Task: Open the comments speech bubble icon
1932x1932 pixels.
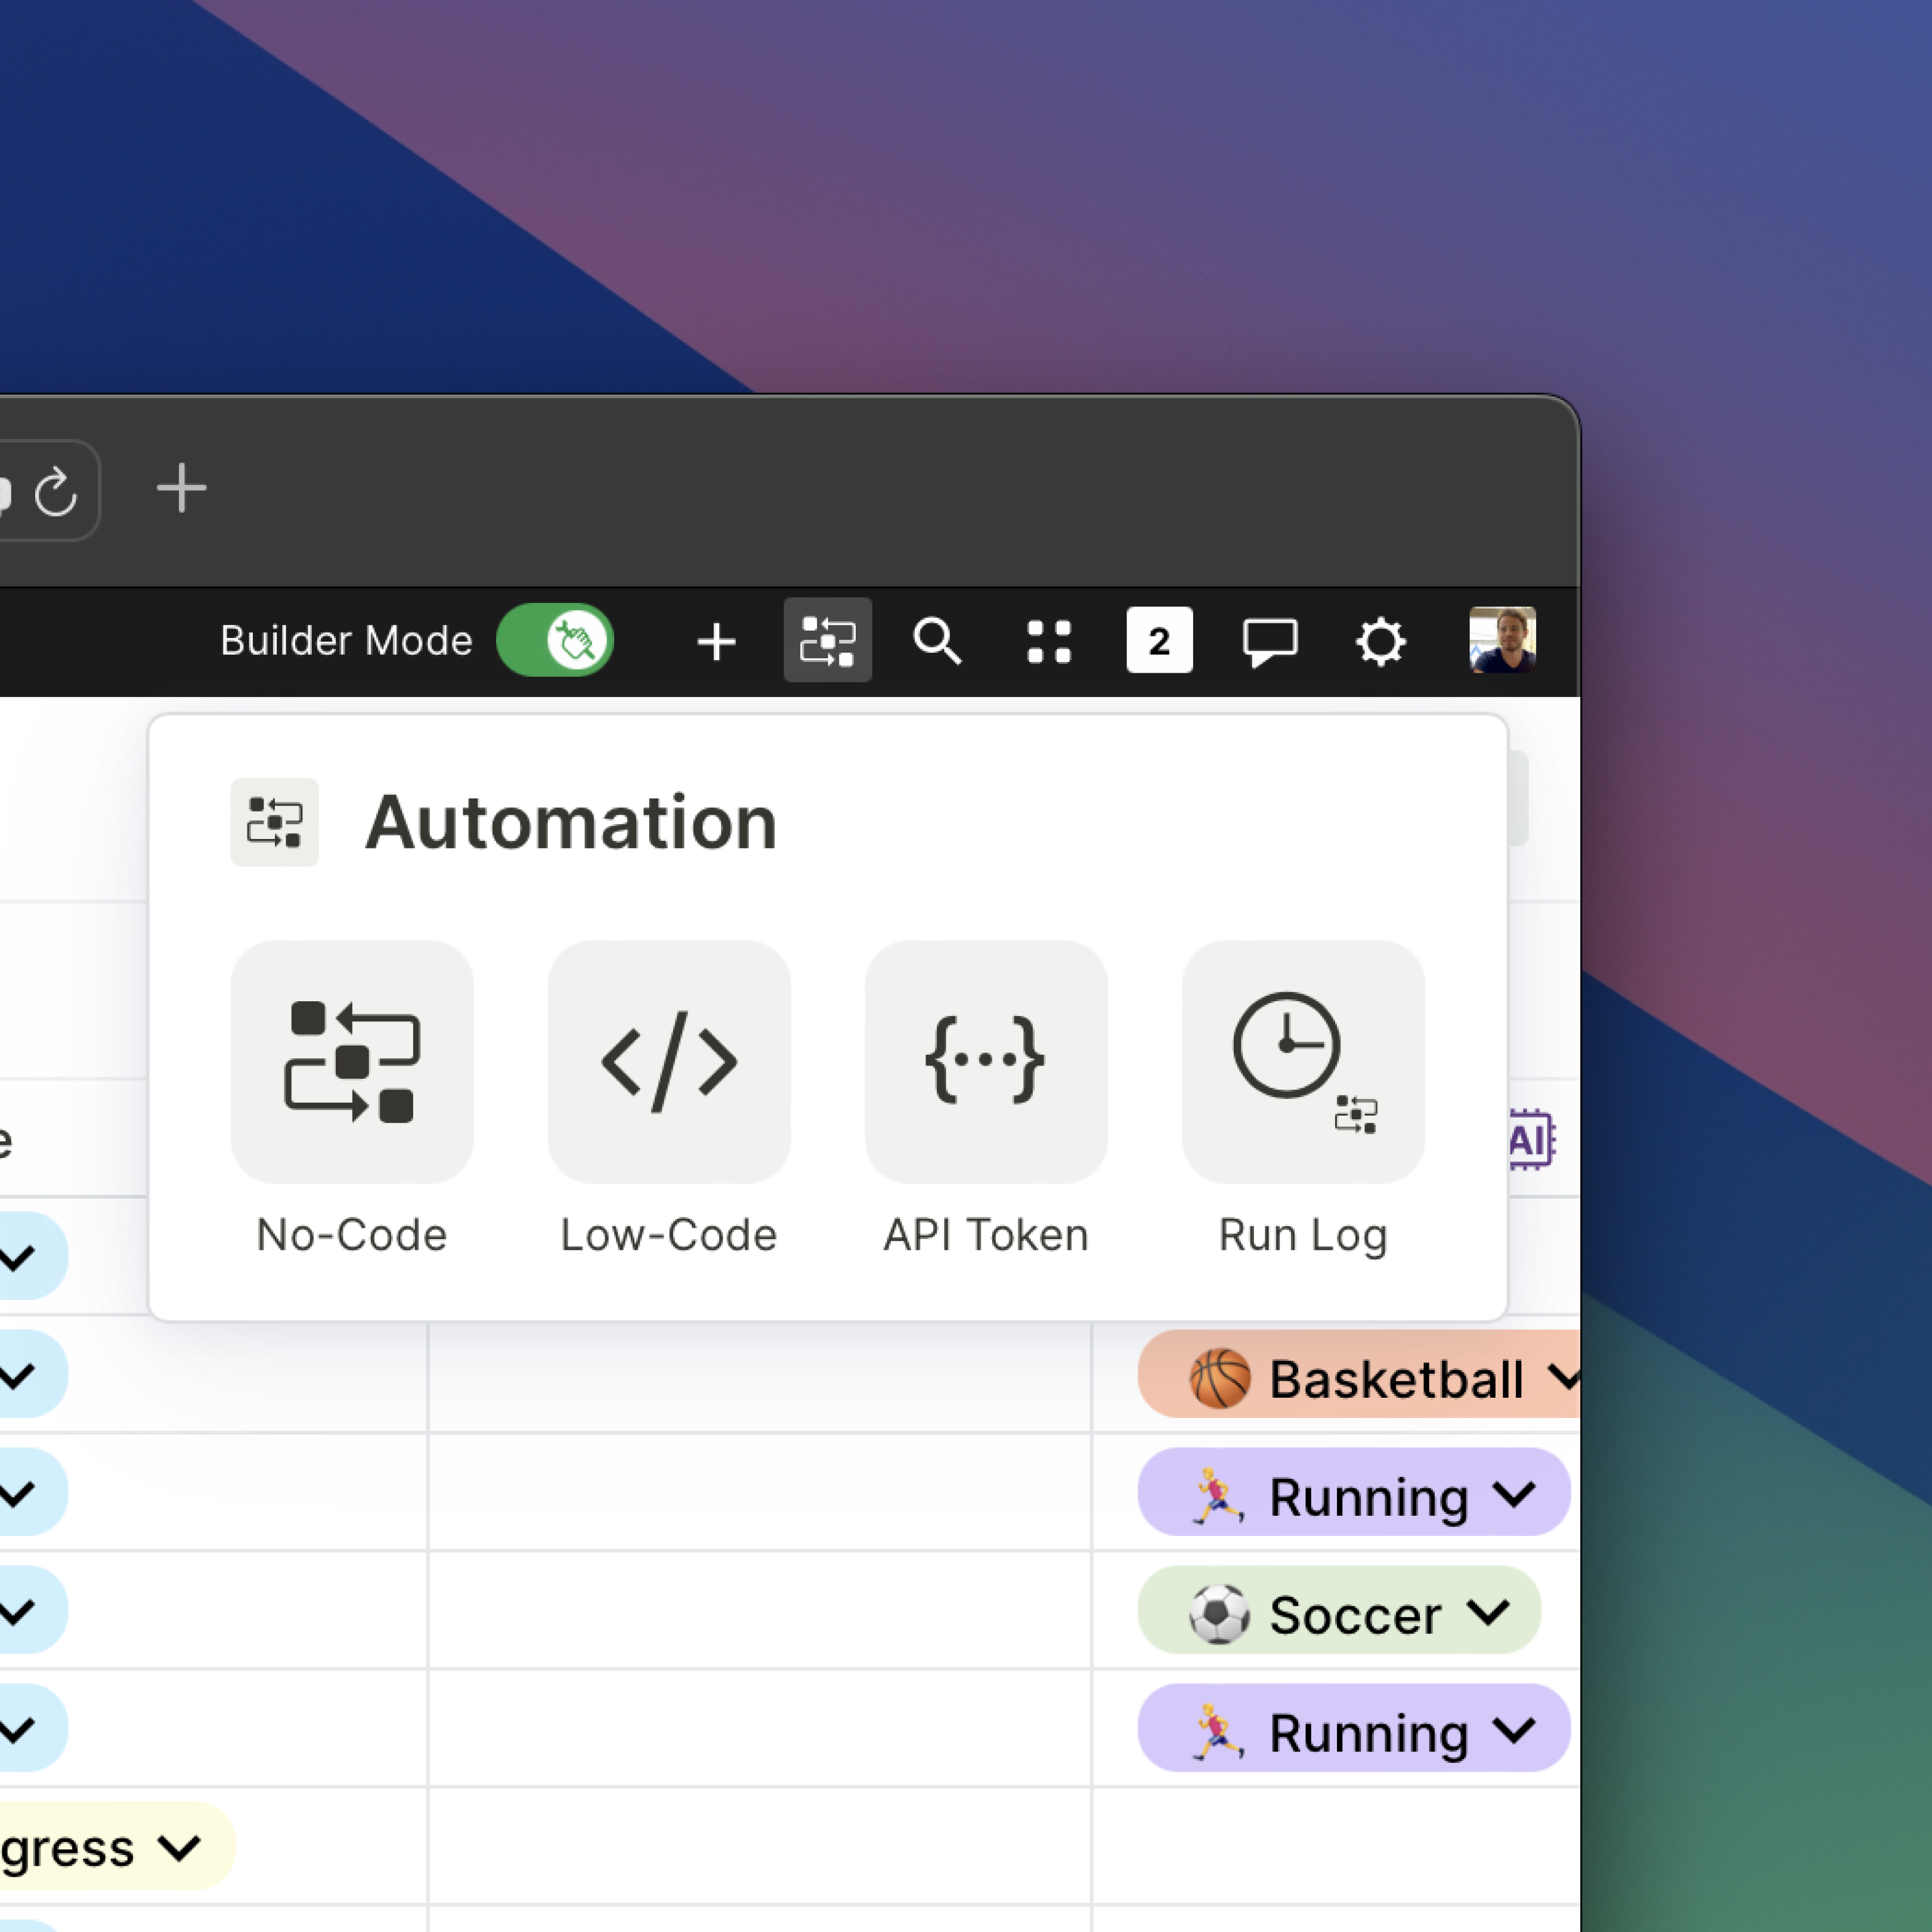Action: click(1269, 641)
